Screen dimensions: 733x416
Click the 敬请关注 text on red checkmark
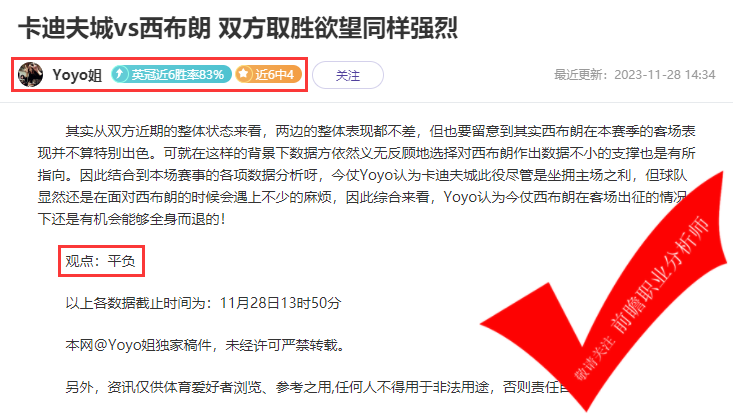[595, 358]
